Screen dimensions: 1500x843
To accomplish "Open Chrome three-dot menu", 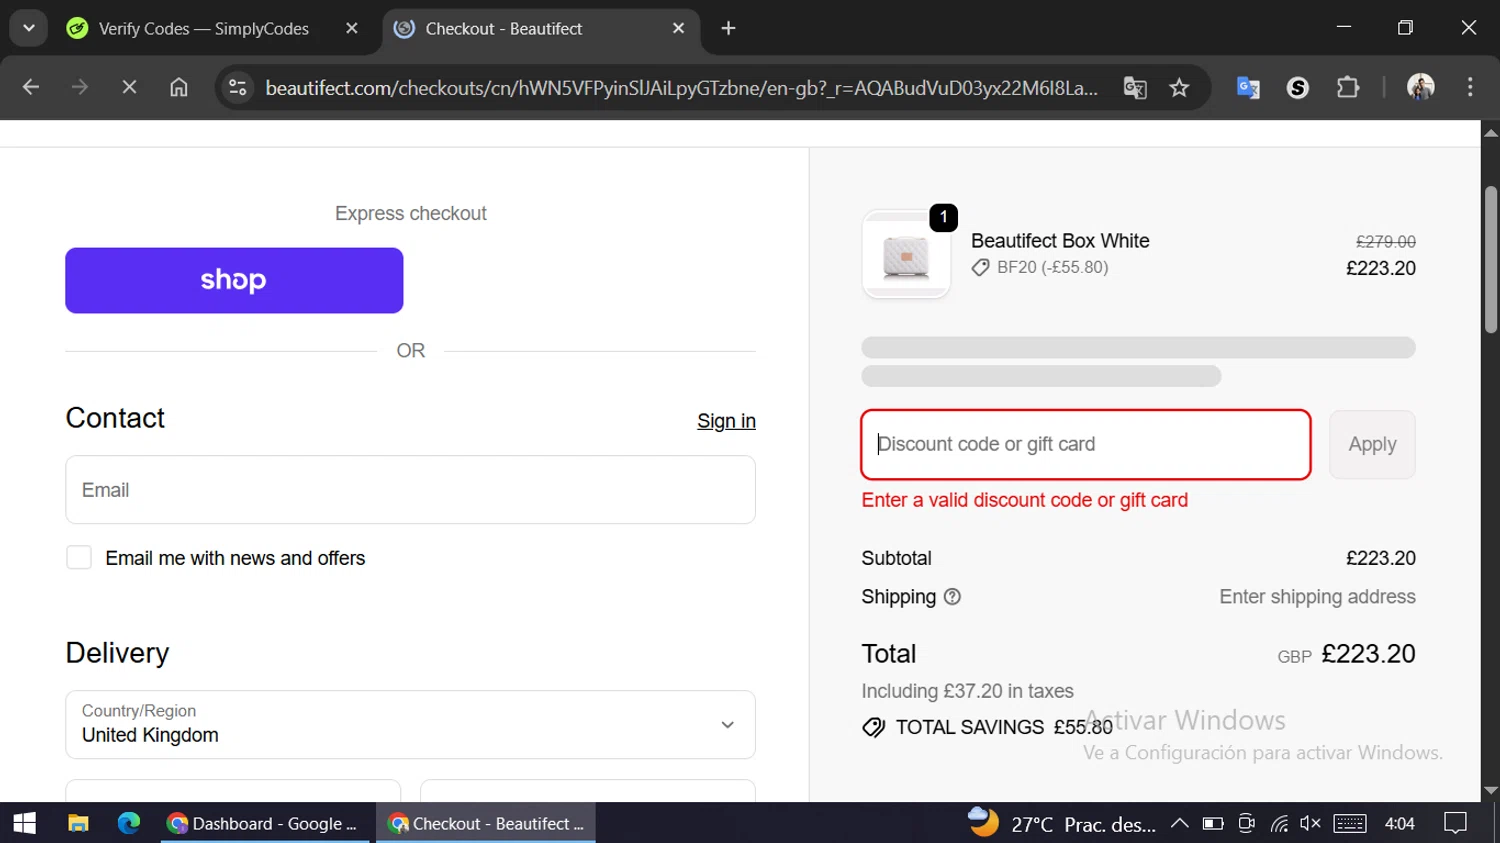I will click(1470, 87).
